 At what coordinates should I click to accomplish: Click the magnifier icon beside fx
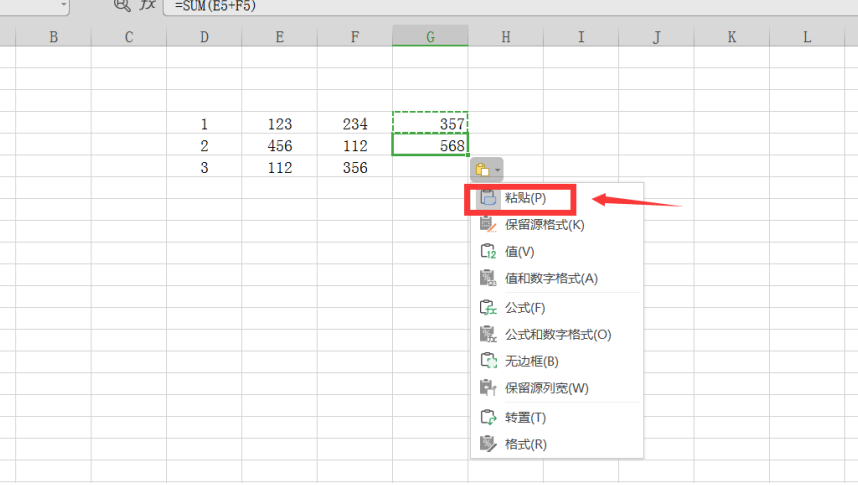click(122, 5)
